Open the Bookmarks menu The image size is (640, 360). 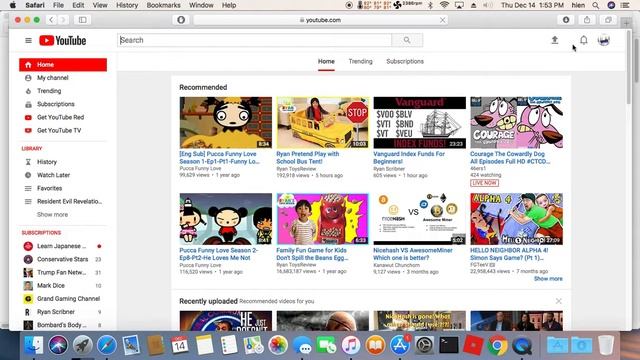click(163, 5)
